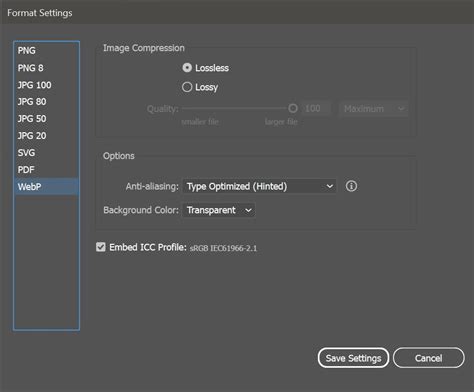Open the Maximum quality preset dropdown

tap(374, 109)
